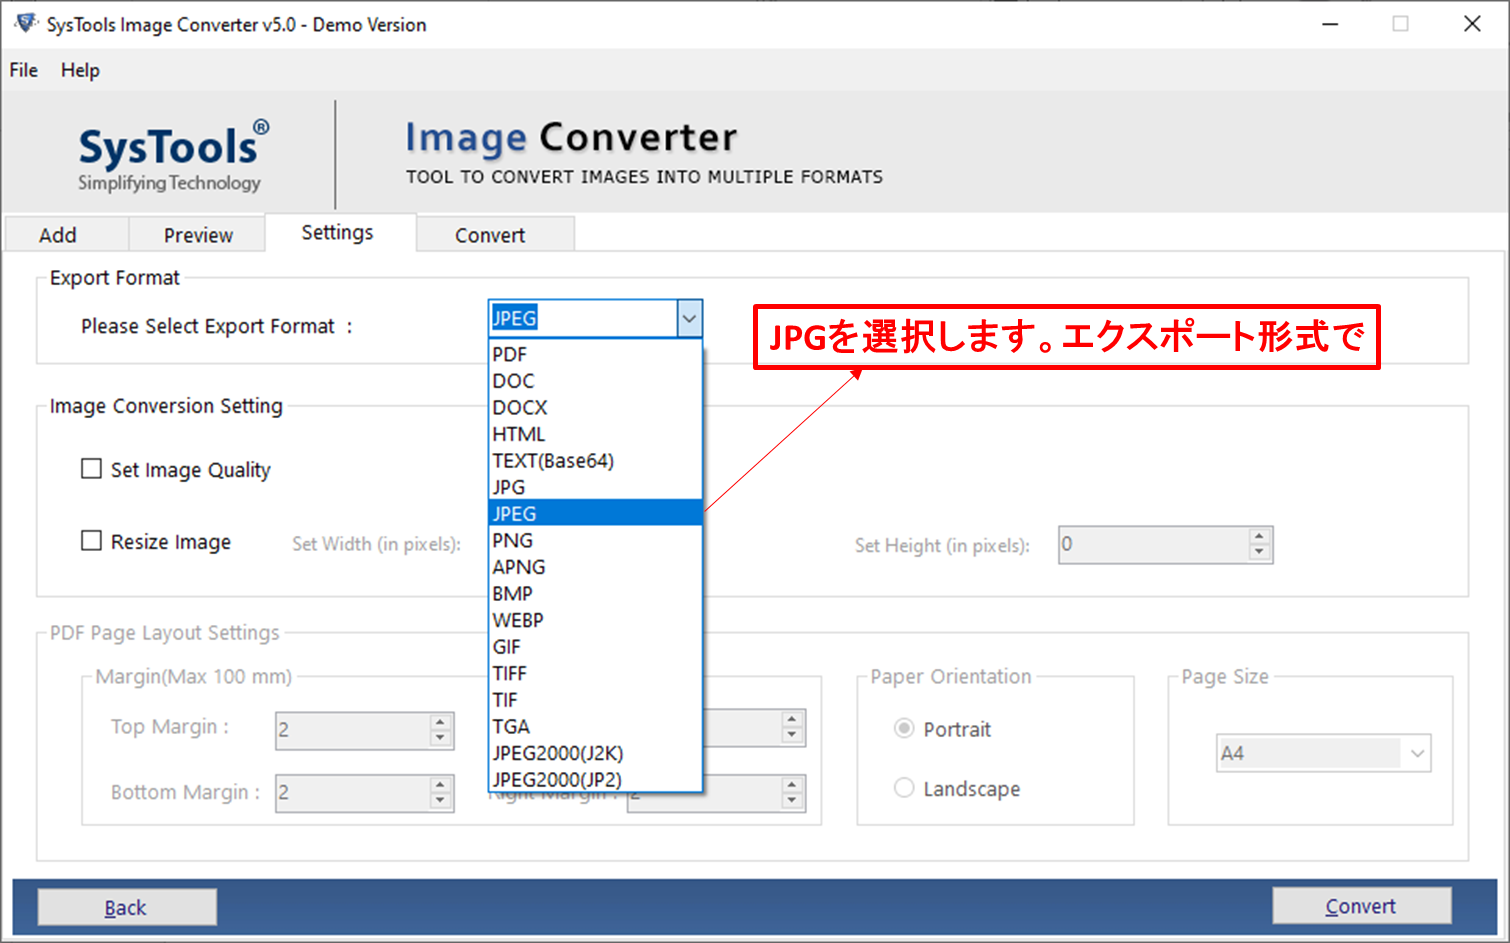Screen dimensions: 1510x943
Task: Decrease Left Margin with down arrow
Action: coord(792,736)
